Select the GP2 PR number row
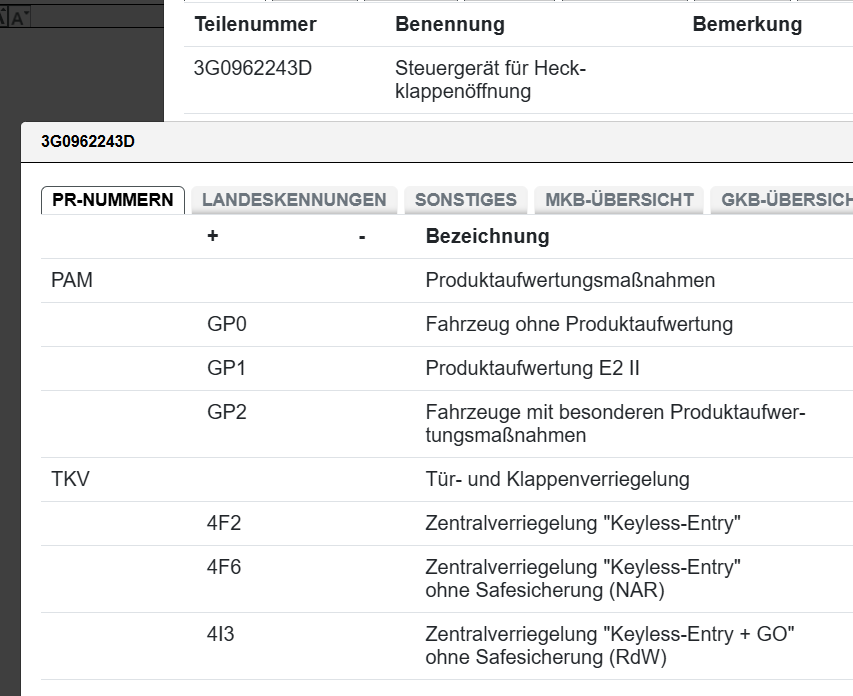Viewport: 853px width, 696px height. [x=226, y=412]
